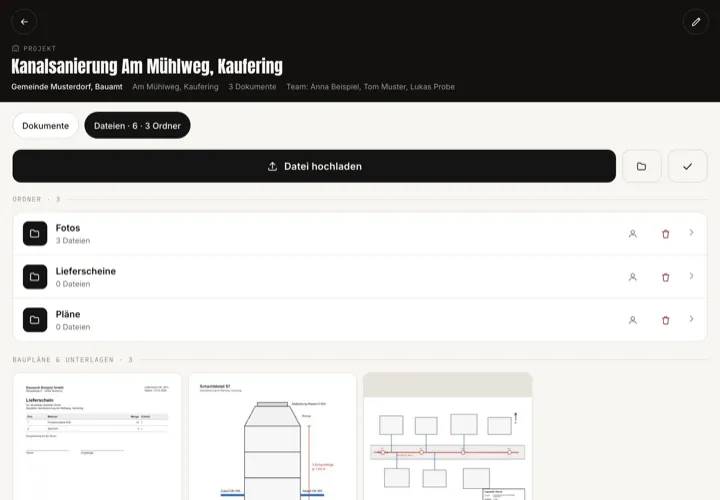Click the project title Kanalsanierung Am Mühlweg, Kaufering
The width and height of the screenshot is (720, 500).
pyautogui.click(x=147, y=66)
